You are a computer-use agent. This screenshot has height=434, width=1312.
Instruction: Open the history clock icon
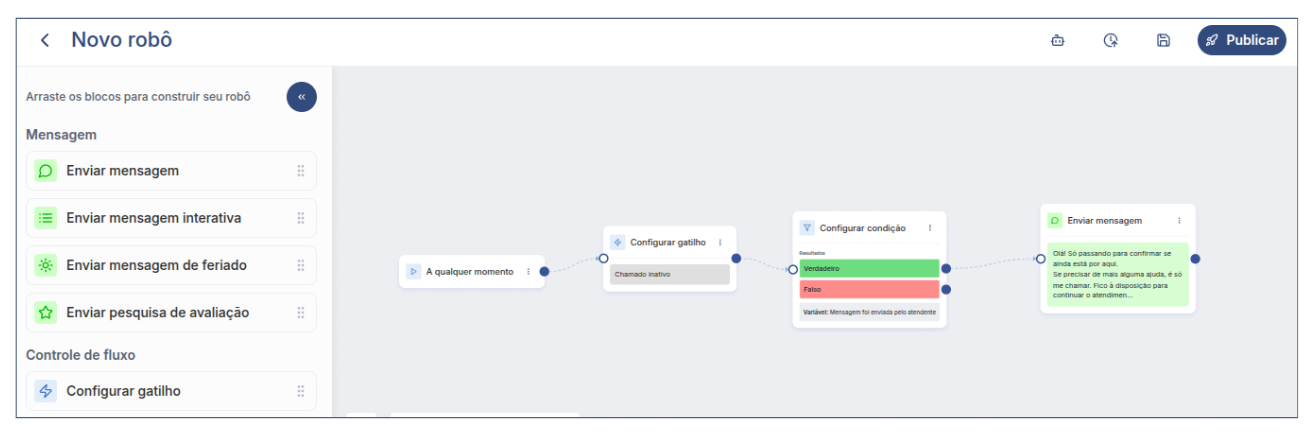1110,41
